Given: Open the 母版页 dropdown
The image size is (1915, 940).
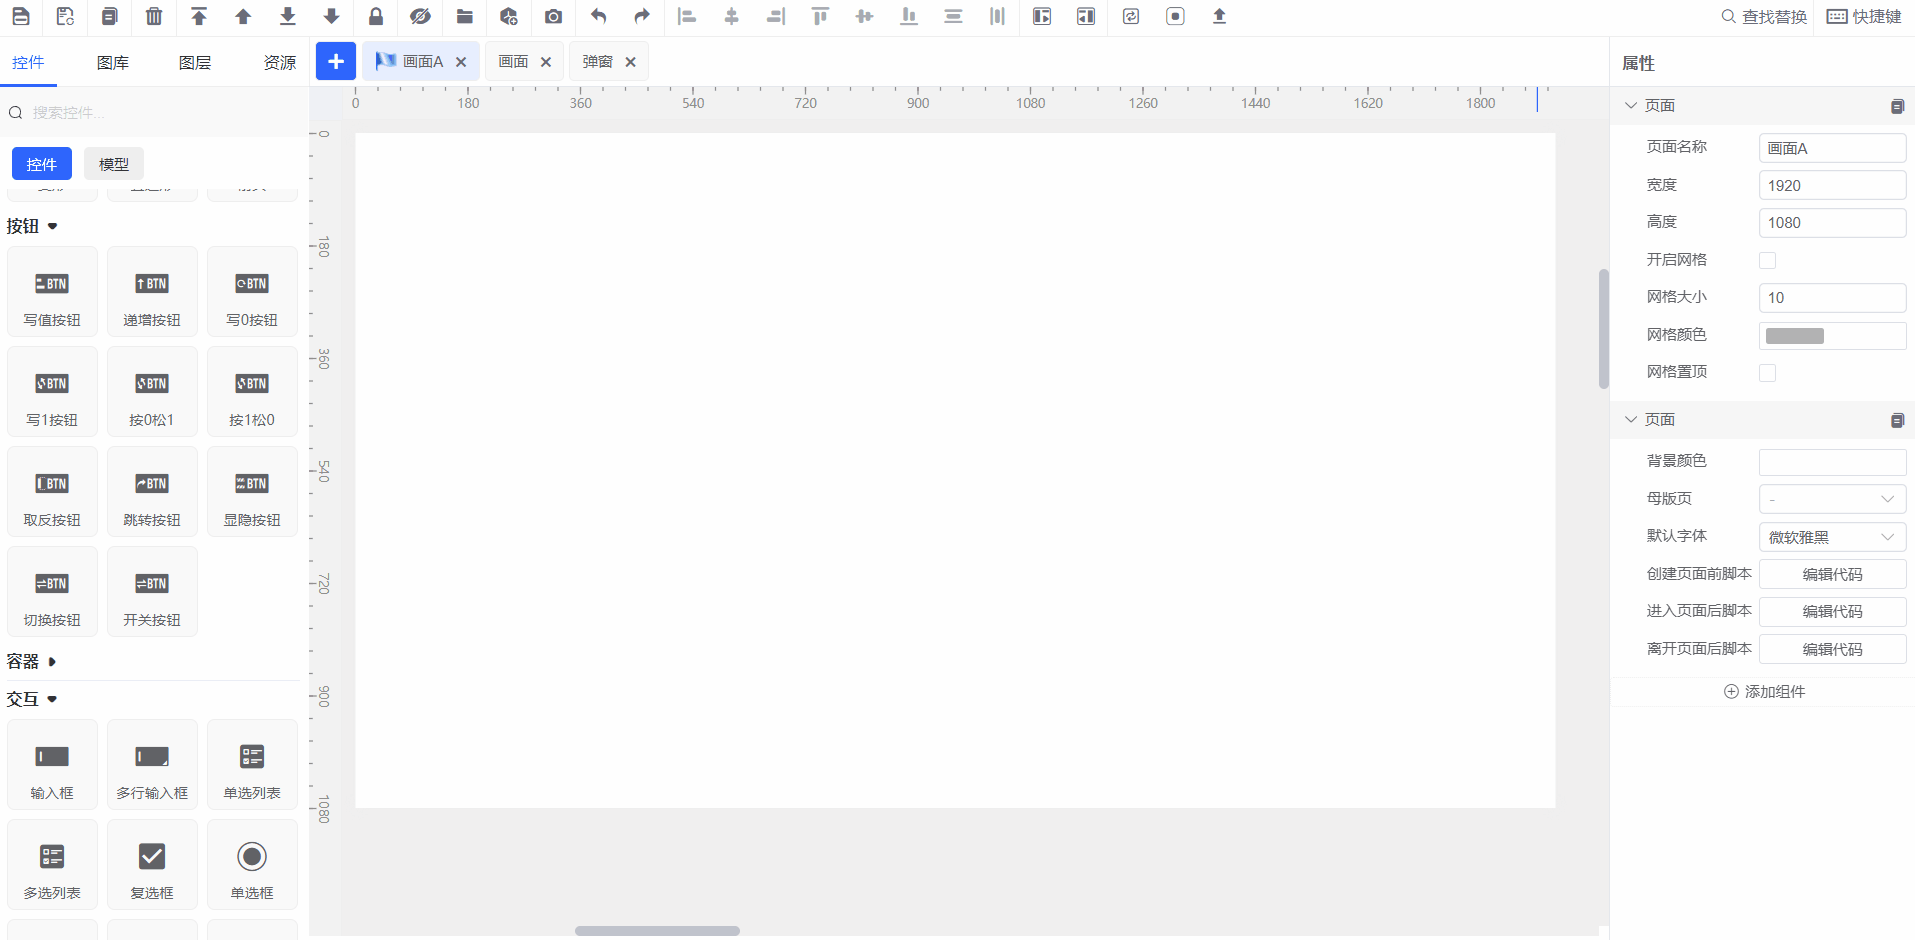Looking at the screenshot, I should [1831, 499].
